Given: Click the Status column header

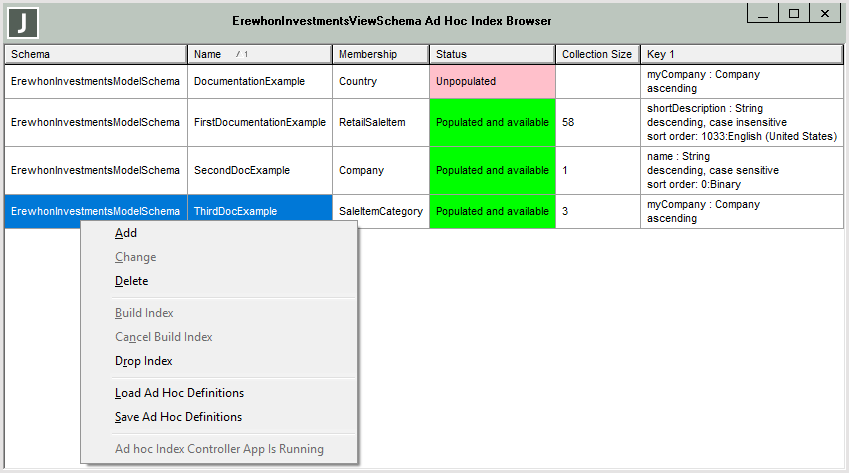Looking at the screenshot, I should click(x=491, y=54).
